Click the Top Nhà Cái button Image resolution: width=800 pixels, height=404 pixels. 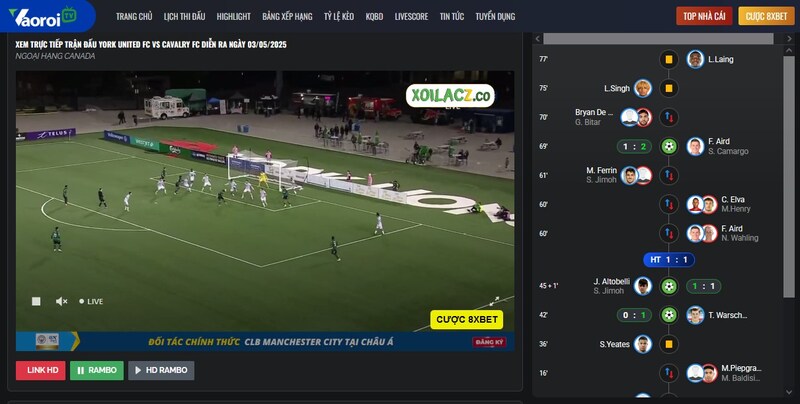[x=704, y=16]
